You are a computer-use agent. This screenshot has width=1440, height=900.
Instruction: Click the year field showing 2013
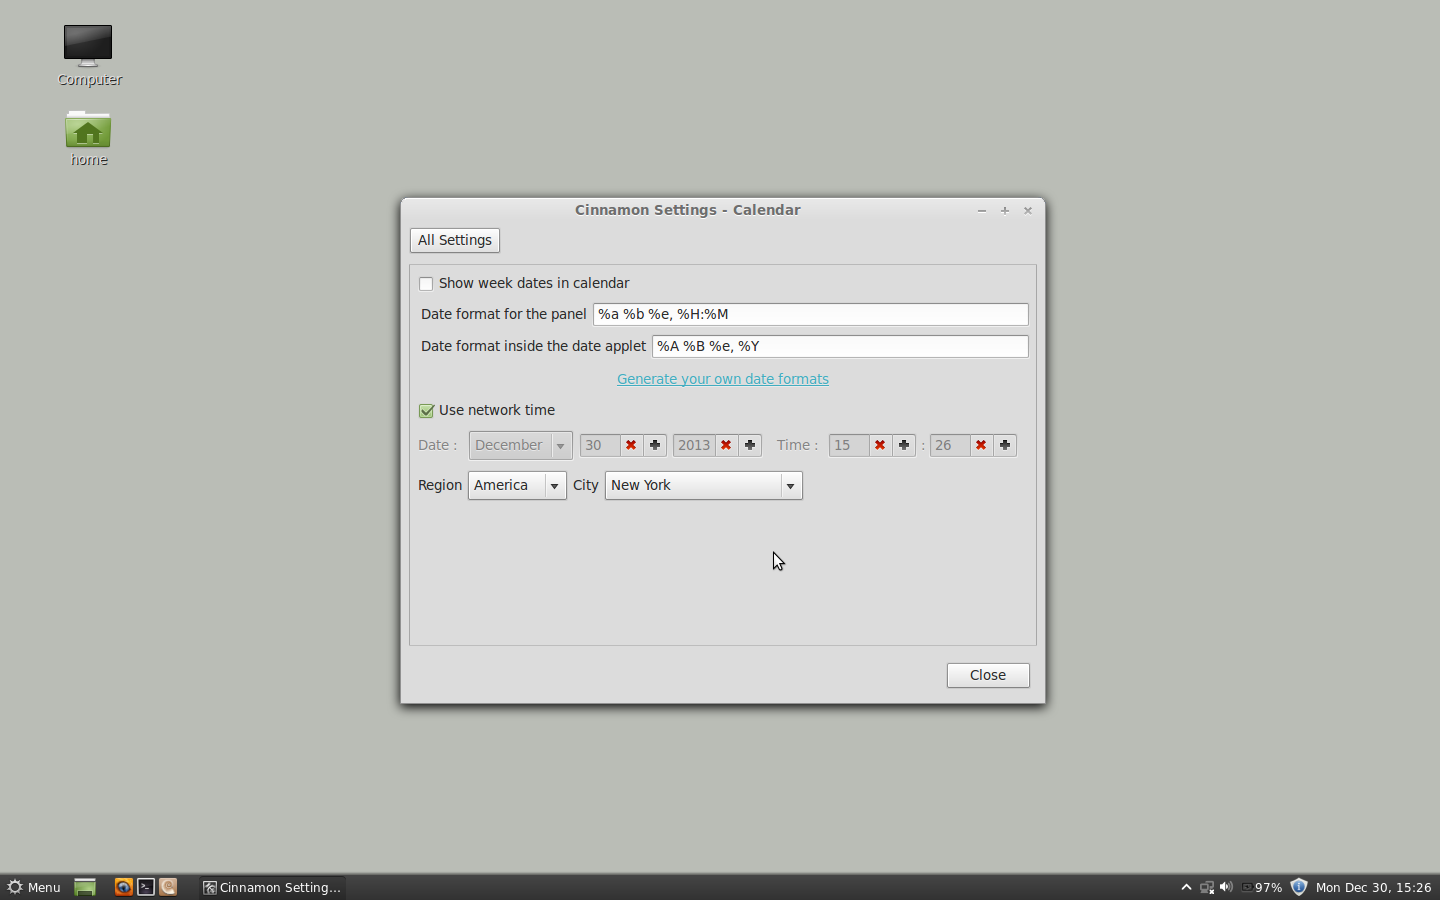[694, 445]
